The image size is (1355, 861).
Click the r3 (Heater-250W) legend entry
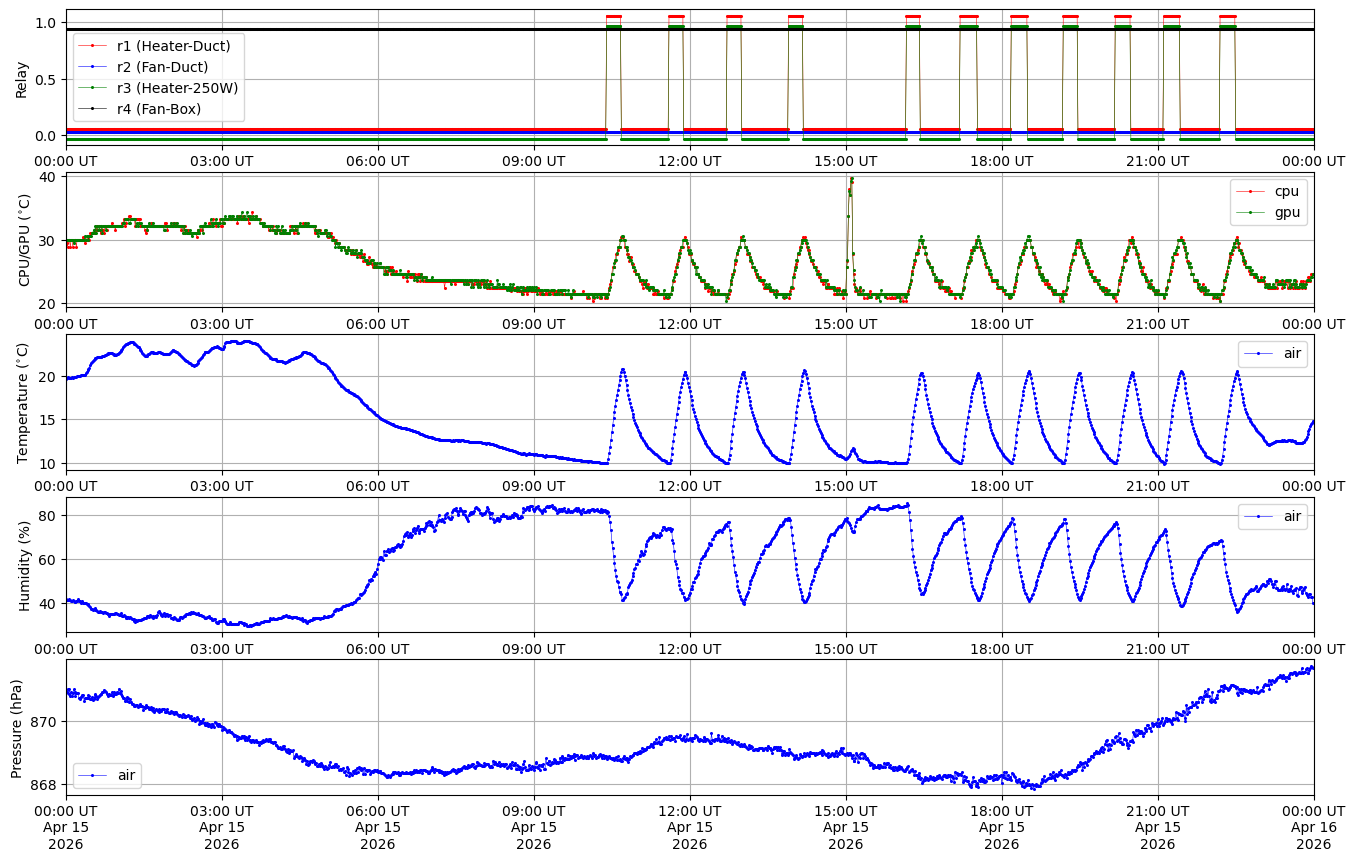177,88
